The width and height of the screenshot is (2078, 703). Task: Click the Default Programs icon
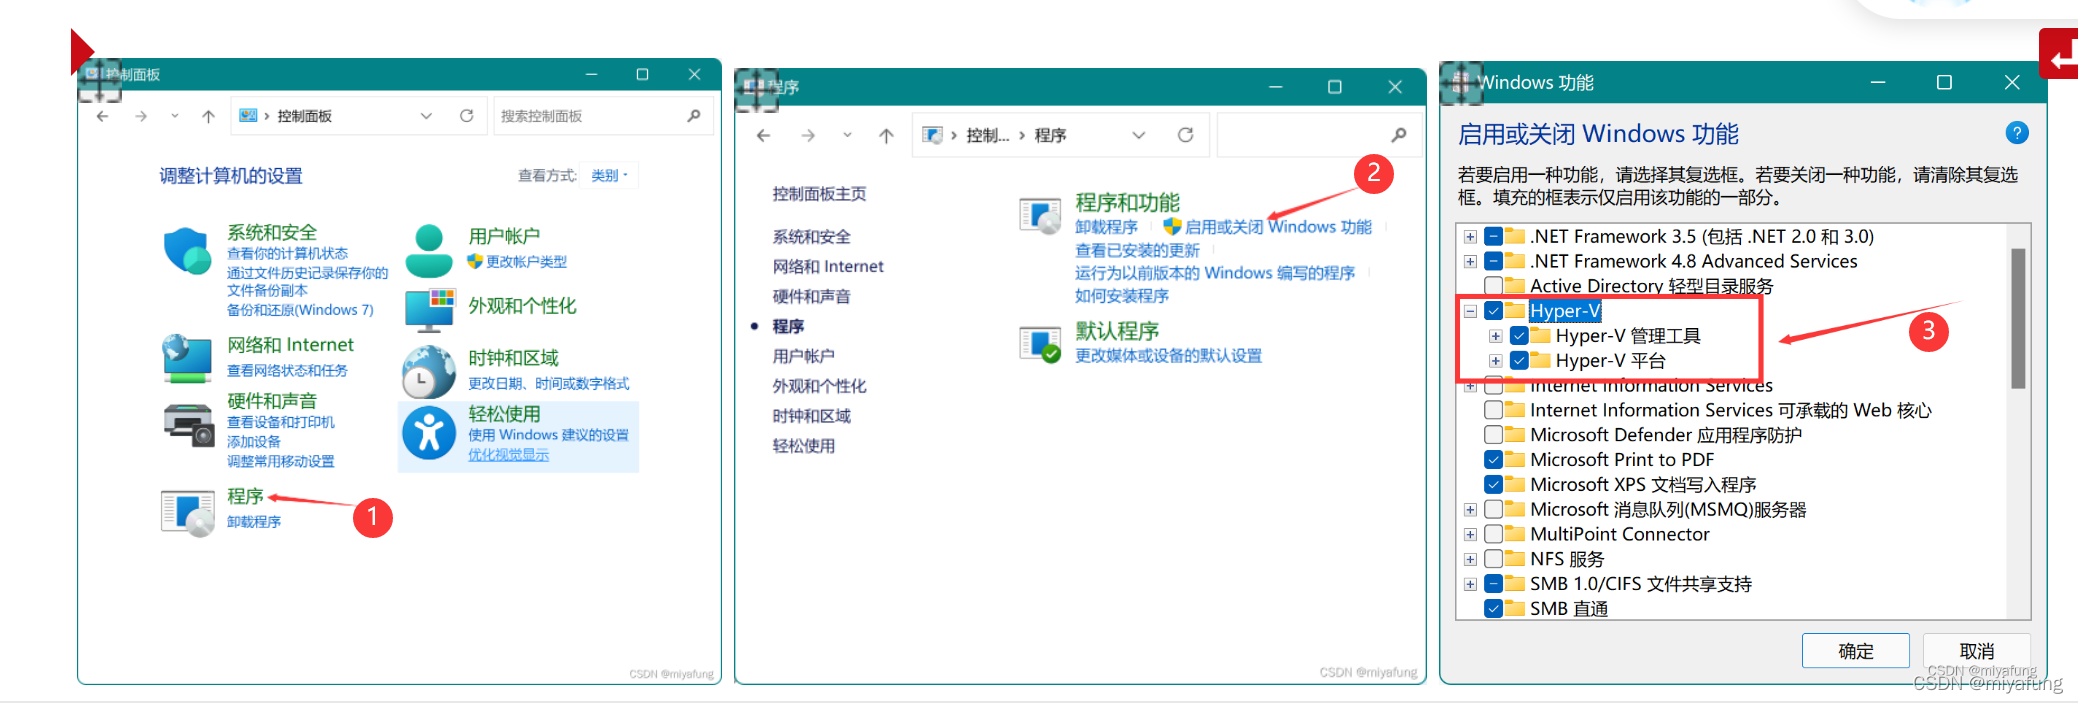[1040, 344]
